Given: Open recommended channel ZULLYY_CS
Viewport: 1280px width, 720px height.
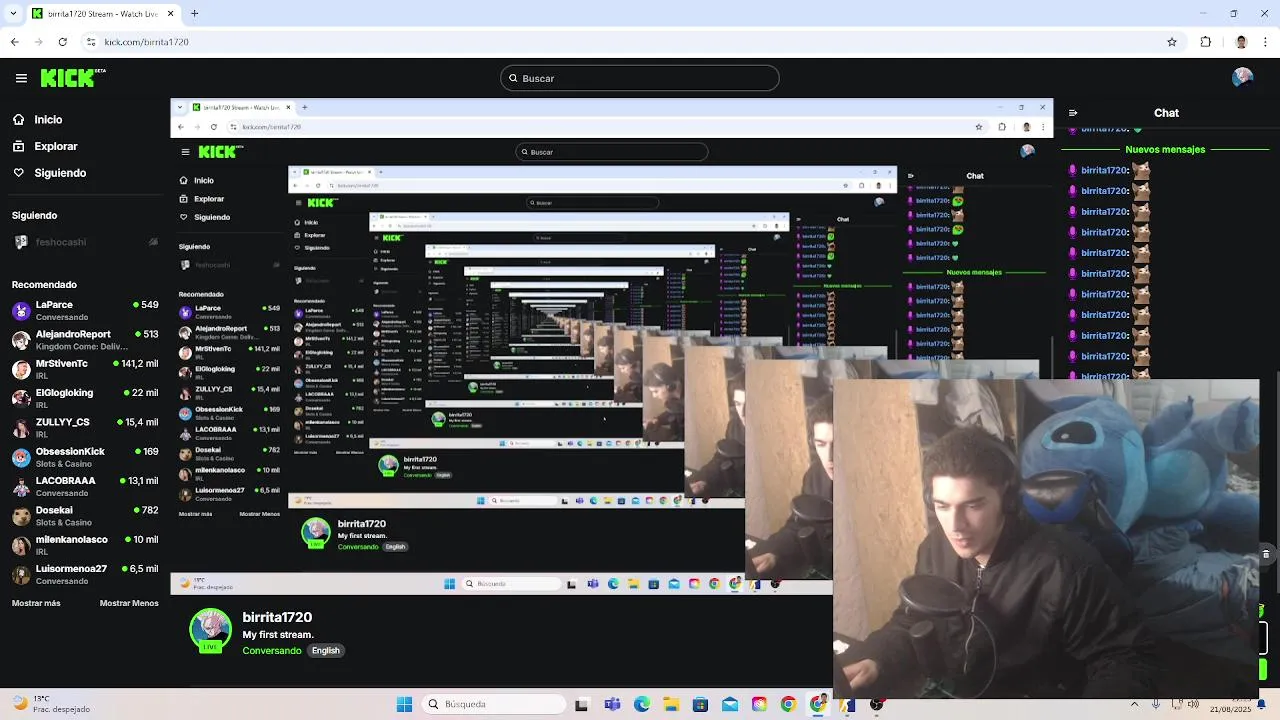Looking at the screenshot, I should 84,428.
